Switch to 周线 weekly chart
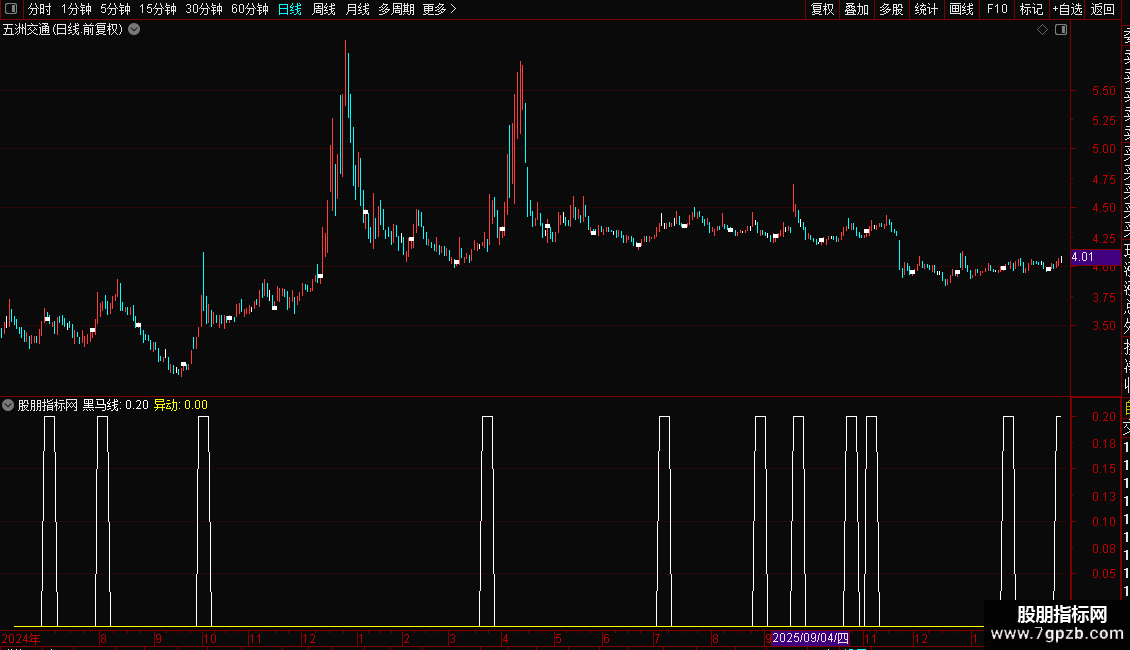The image size is (1130, 650). [x=324, y=9]
